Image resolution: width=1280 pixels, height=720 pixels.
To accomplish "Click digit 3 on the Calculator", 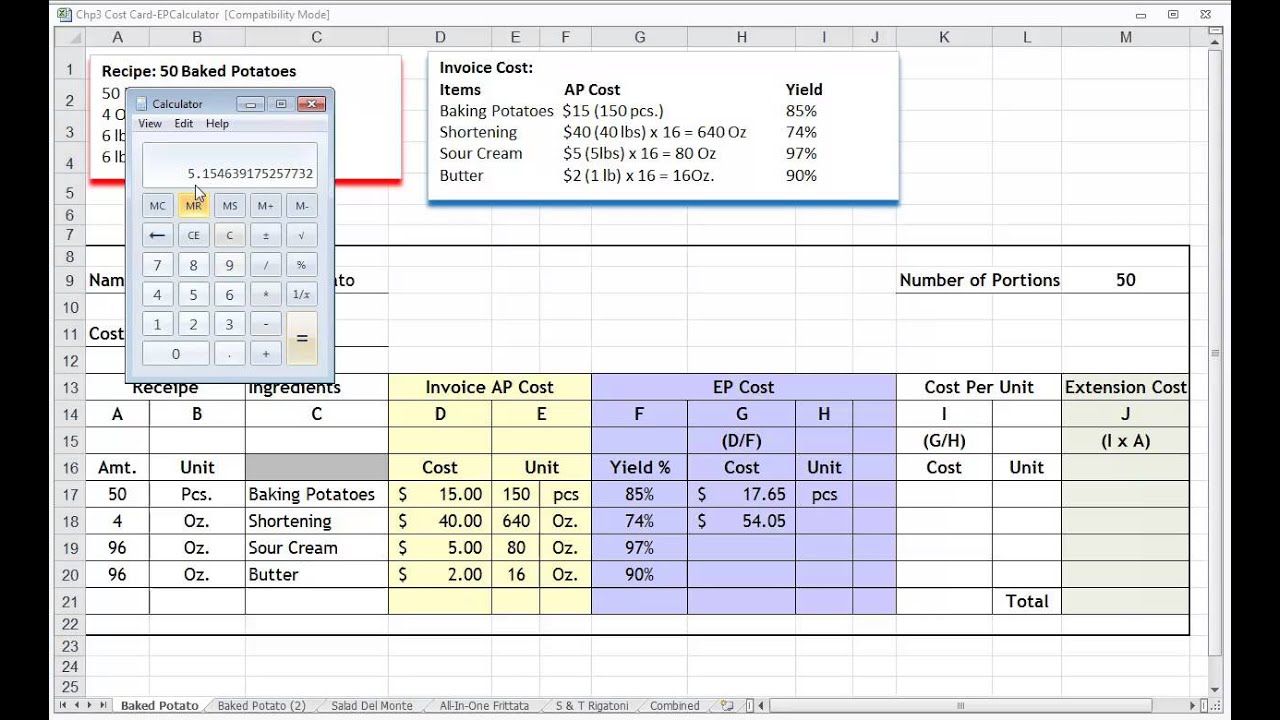I will click(x=230, y=325).
